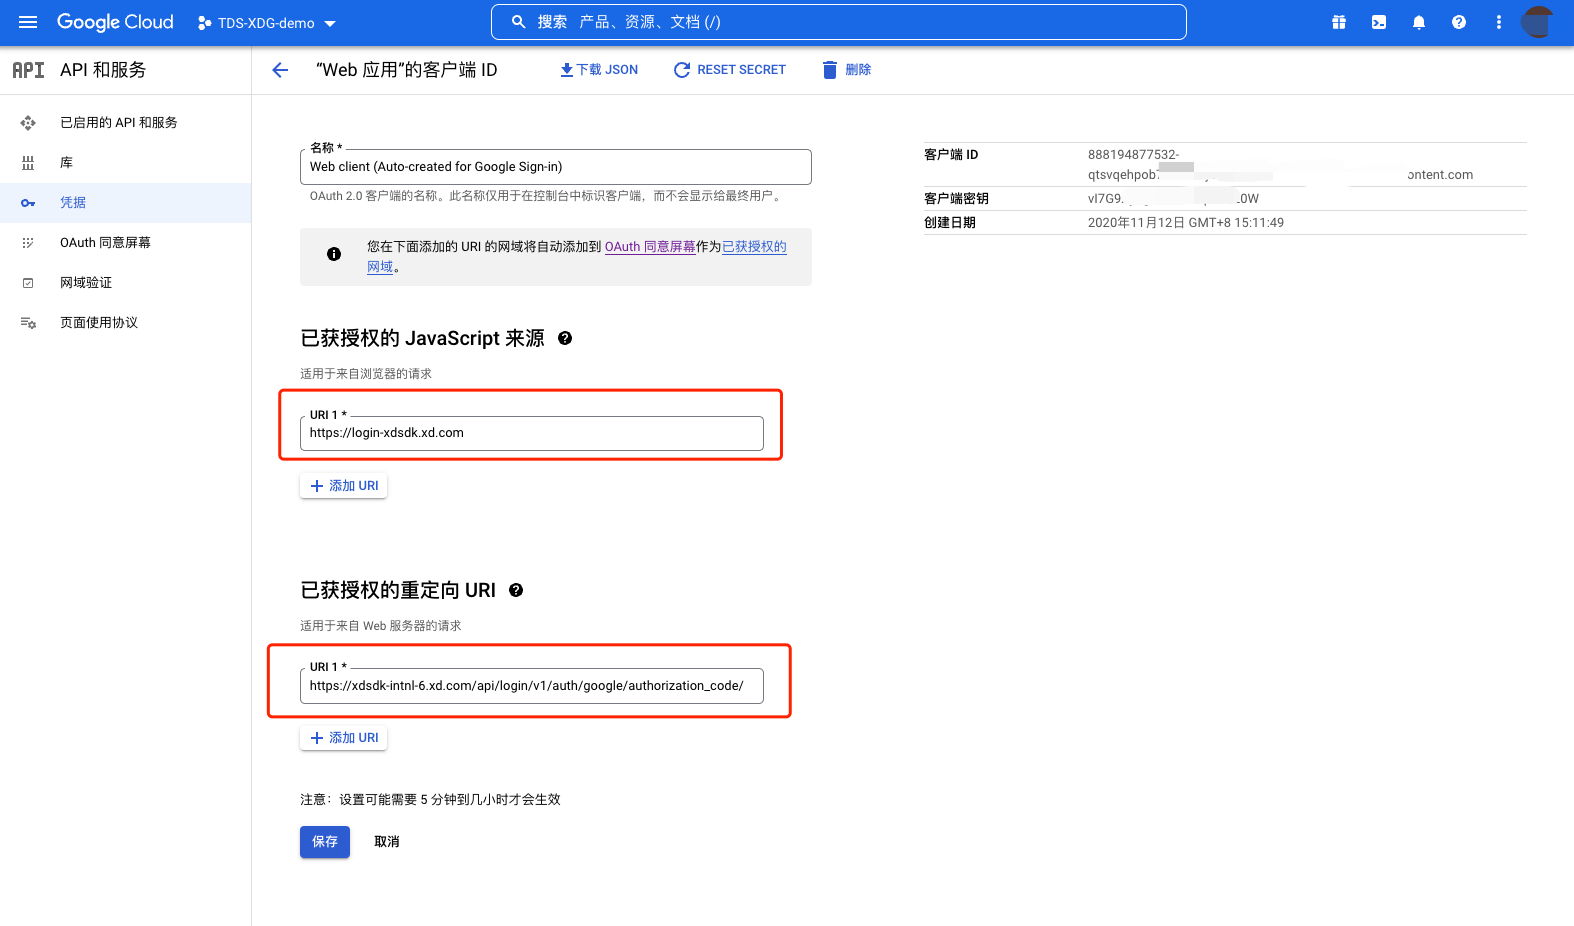Click the 取消 button
The height and width of the screenshot is (926, 1574).
(387, 842)
